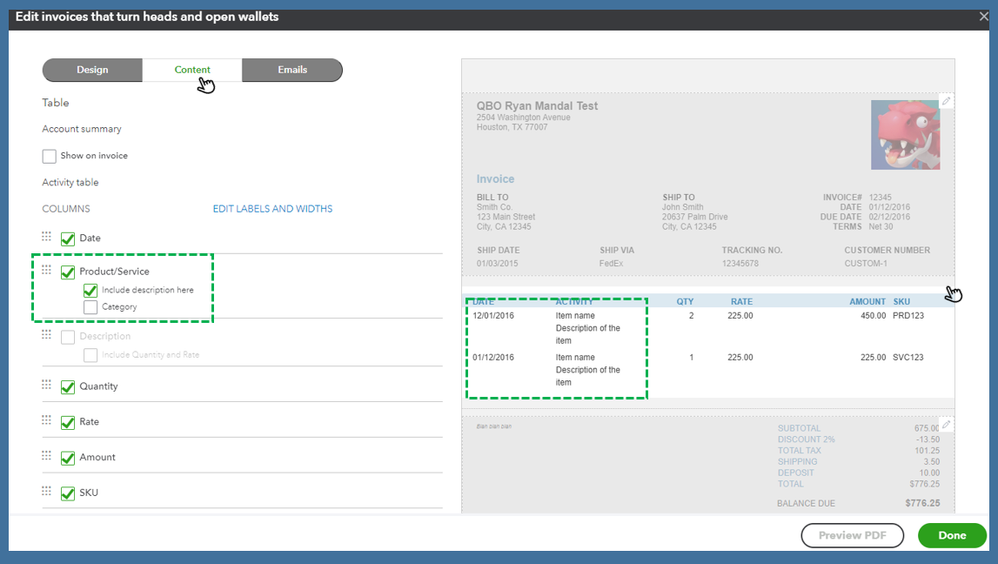Switch to the Design tab
998x564 pixels.
point(92,70)
